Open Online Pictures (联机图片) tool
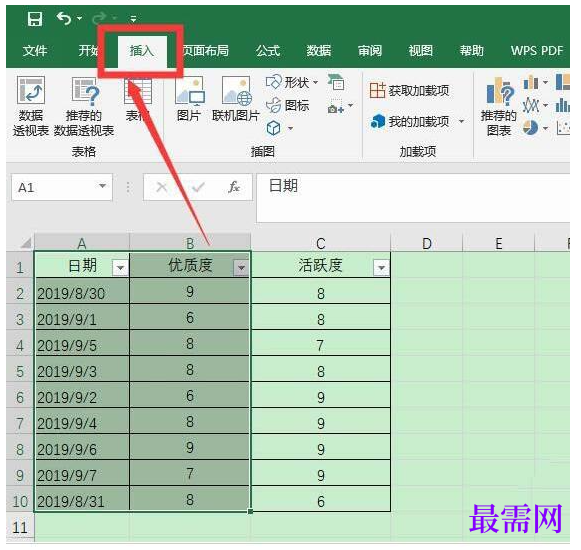The height and width of the screenshot is (550, 581). [x=236, y=99]
